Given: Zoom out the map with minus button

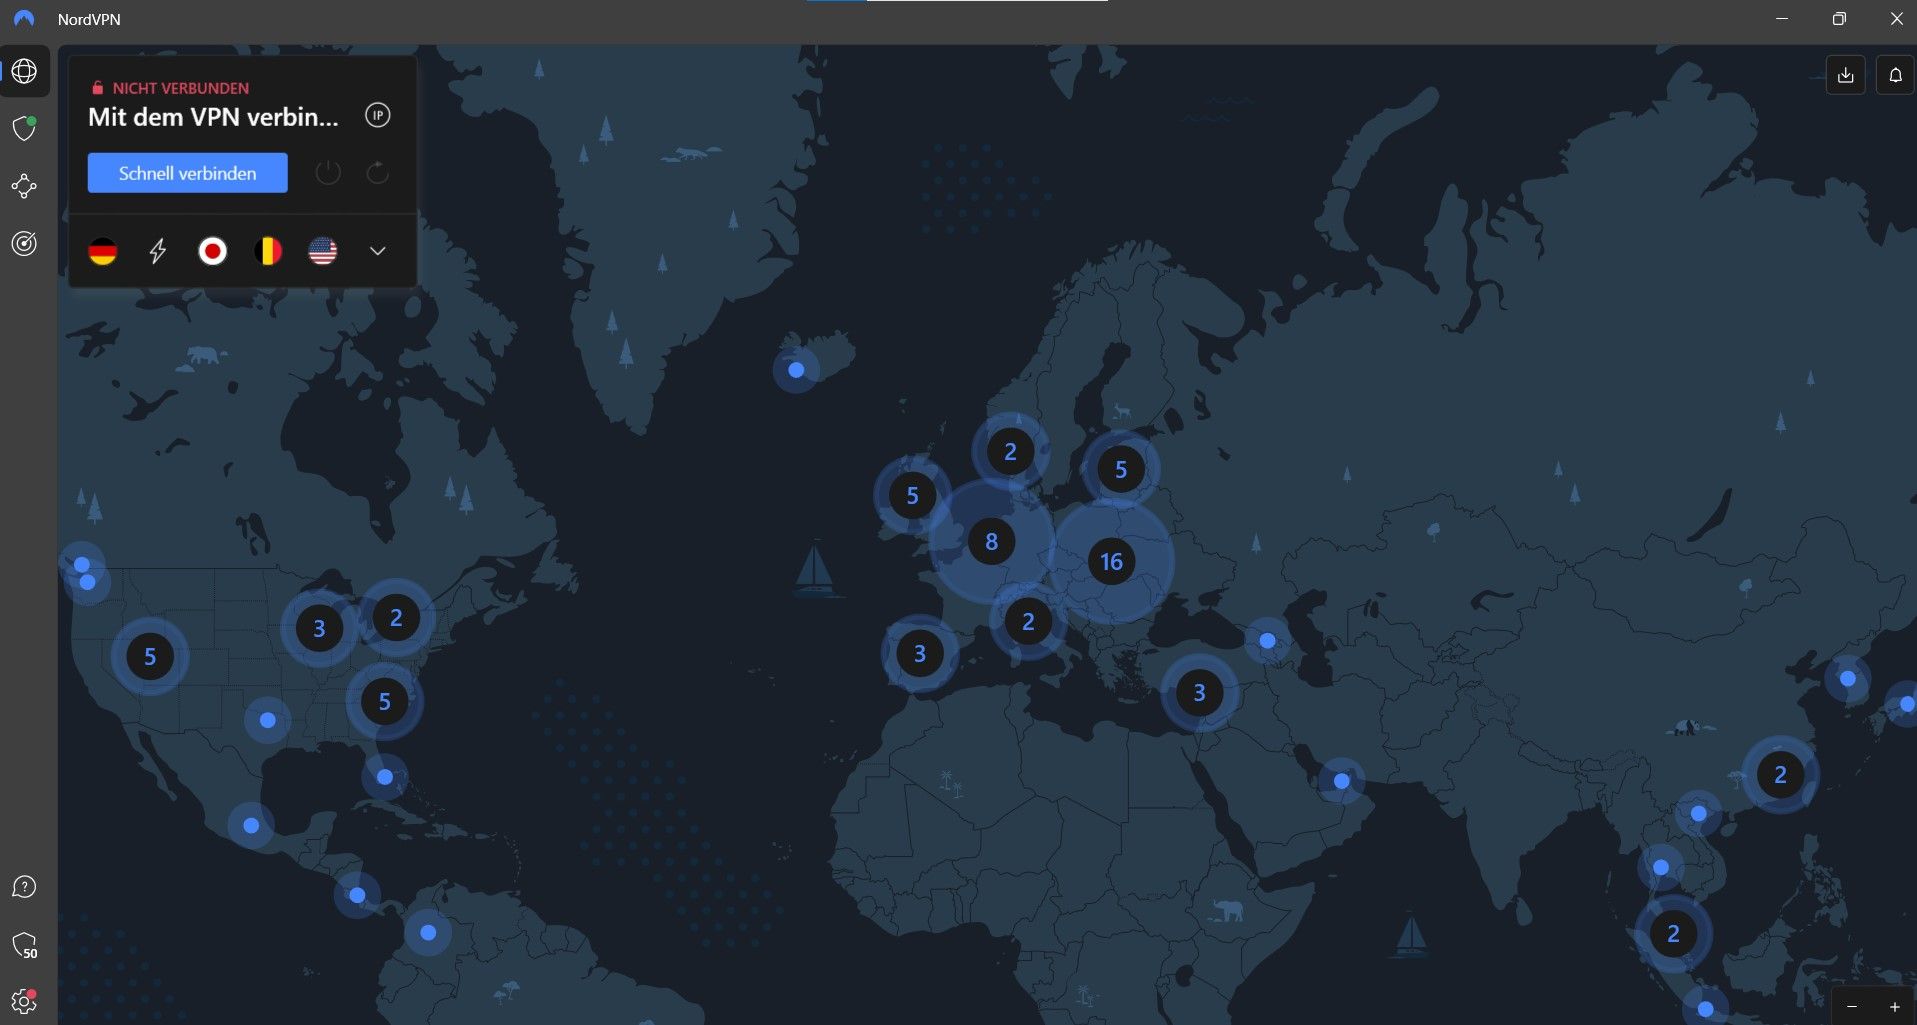Looking at the screenshot, I should coord(1852,1006).
